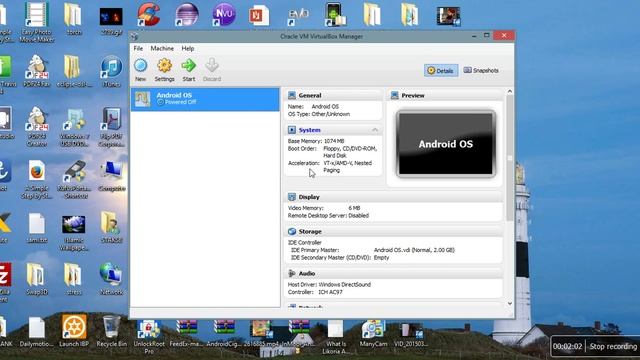
Task: Select iTunes desktop icon
Action: point(111,71)
